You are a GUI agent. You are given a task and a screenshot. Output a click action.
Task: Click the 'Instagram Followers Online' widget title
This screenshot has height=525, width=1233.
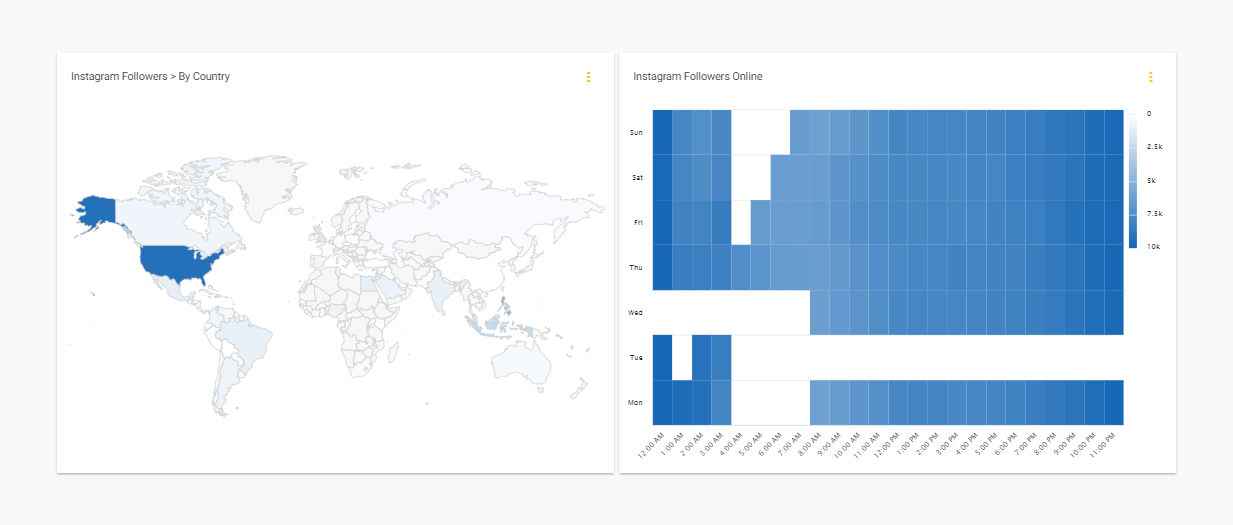(x=697, y=77)
